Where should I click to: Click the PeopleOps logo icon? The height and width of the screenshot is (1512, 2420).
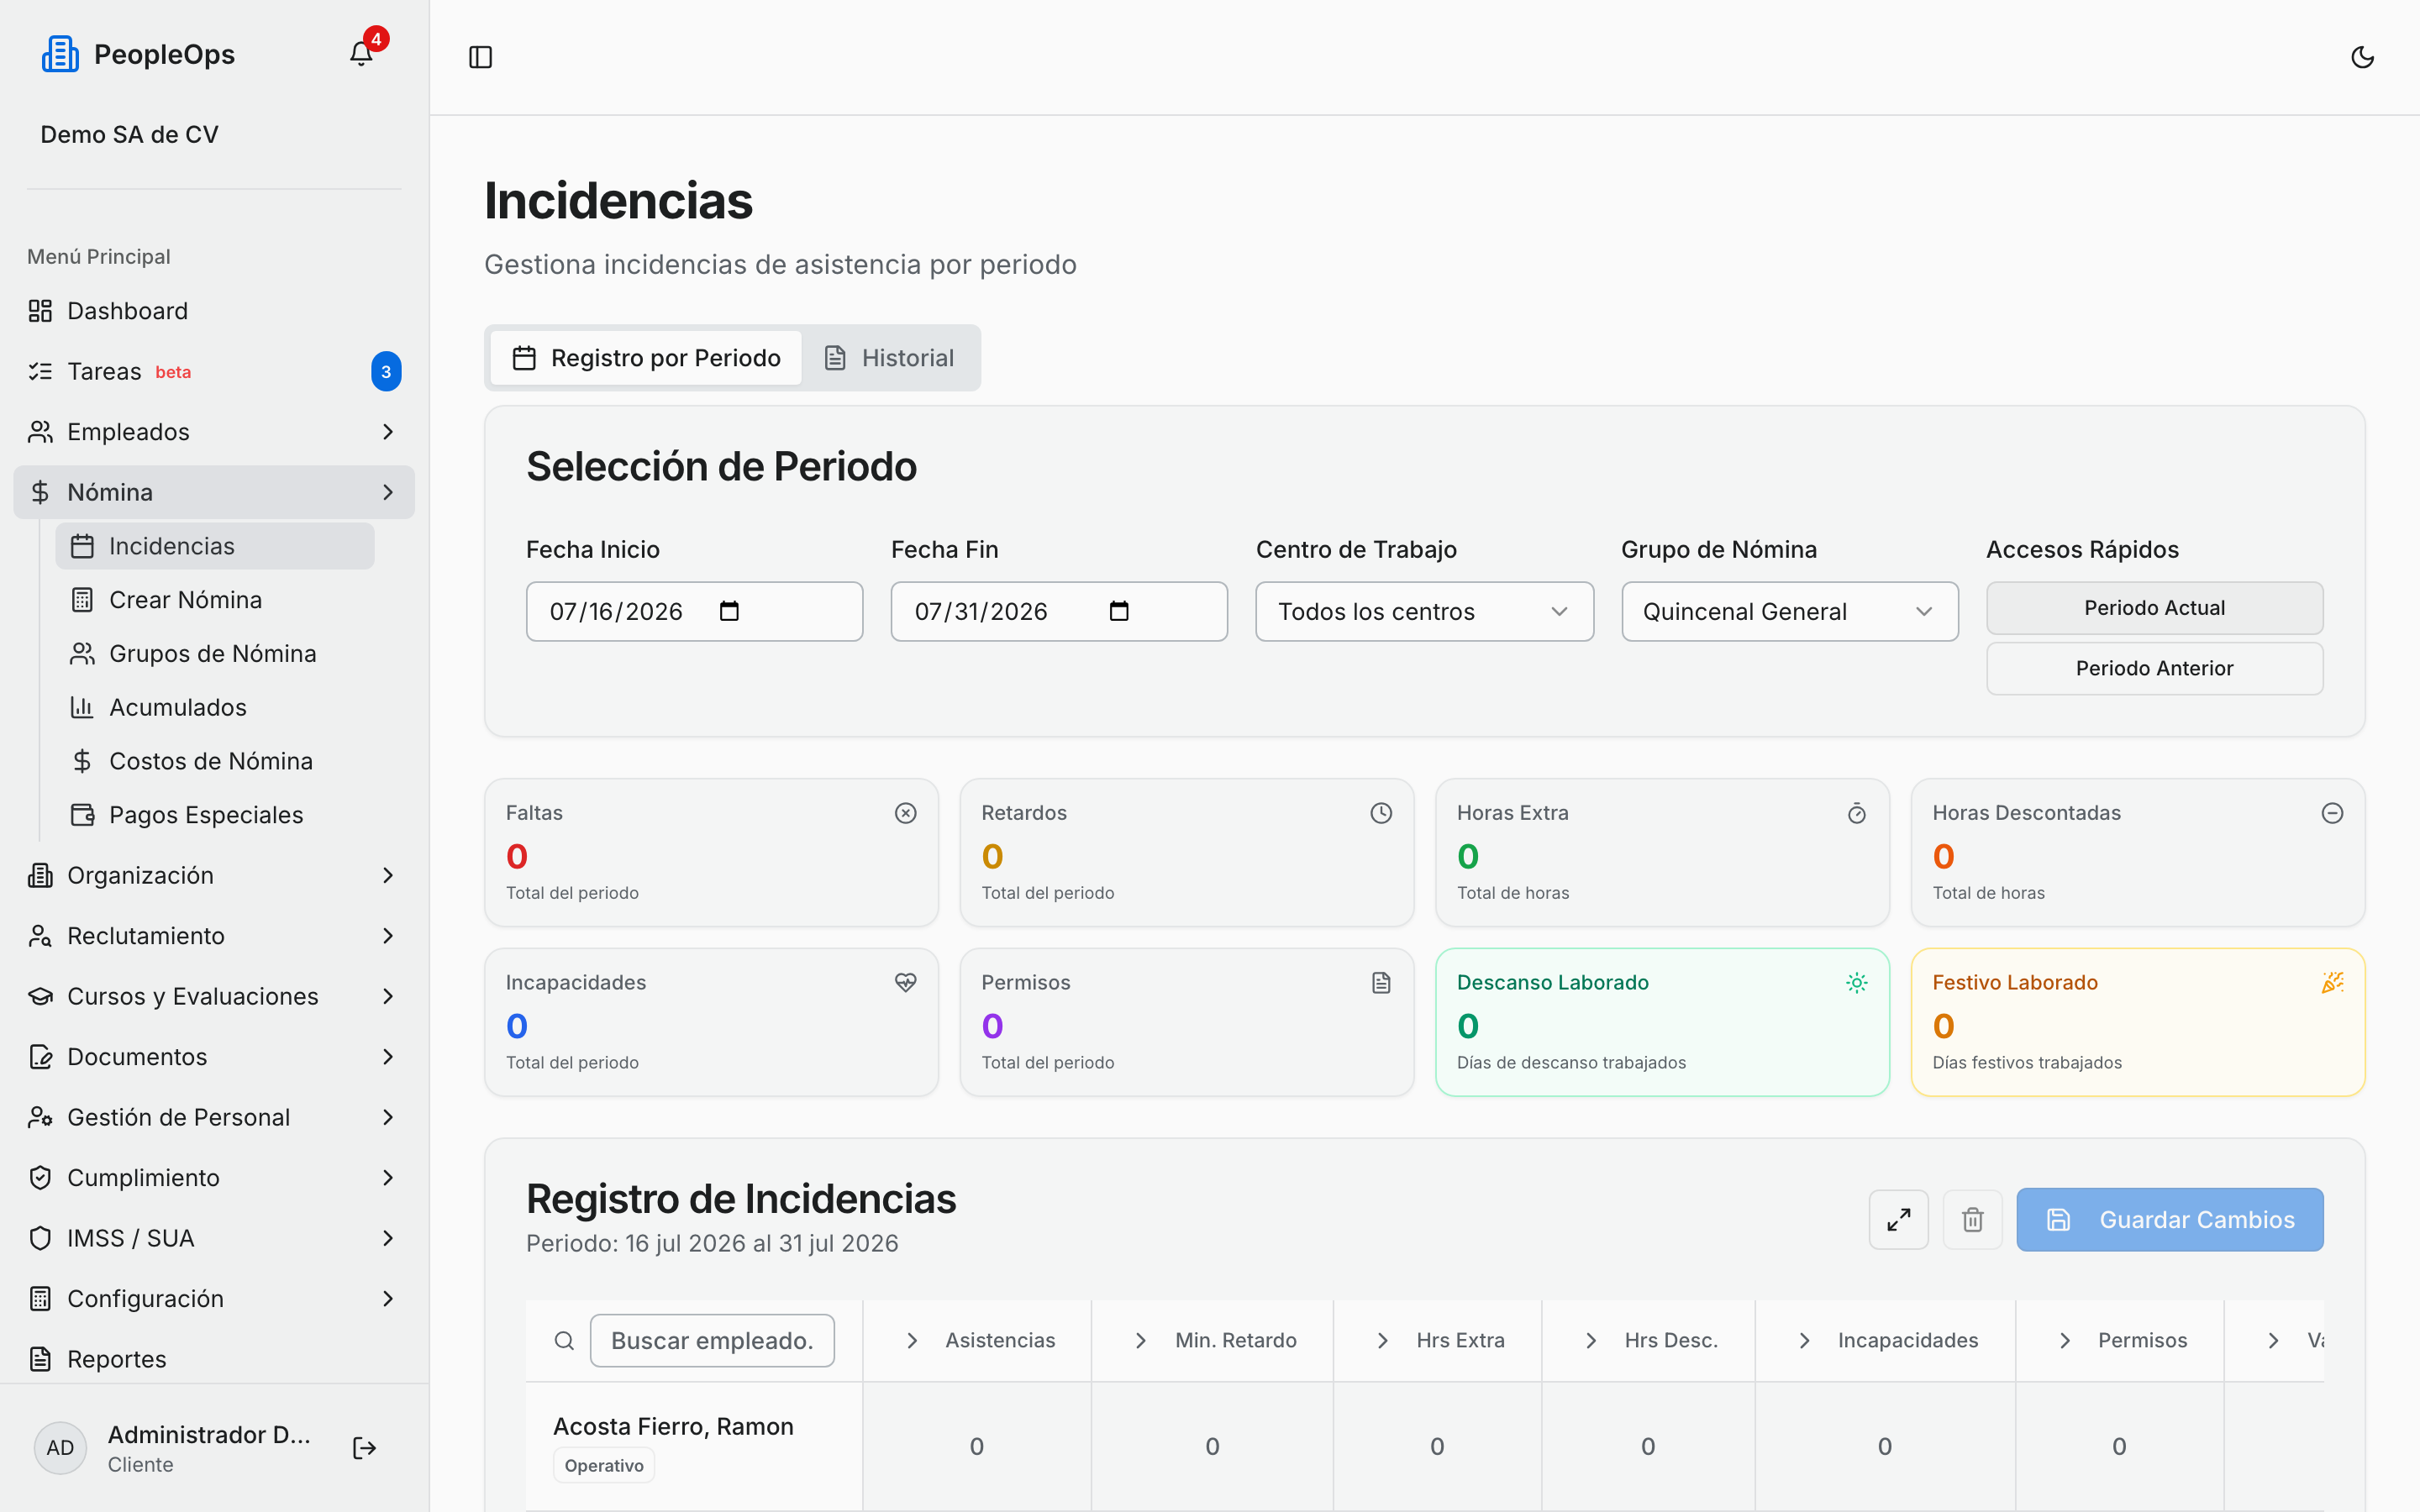pyautogui.click(x=60, y=54)
